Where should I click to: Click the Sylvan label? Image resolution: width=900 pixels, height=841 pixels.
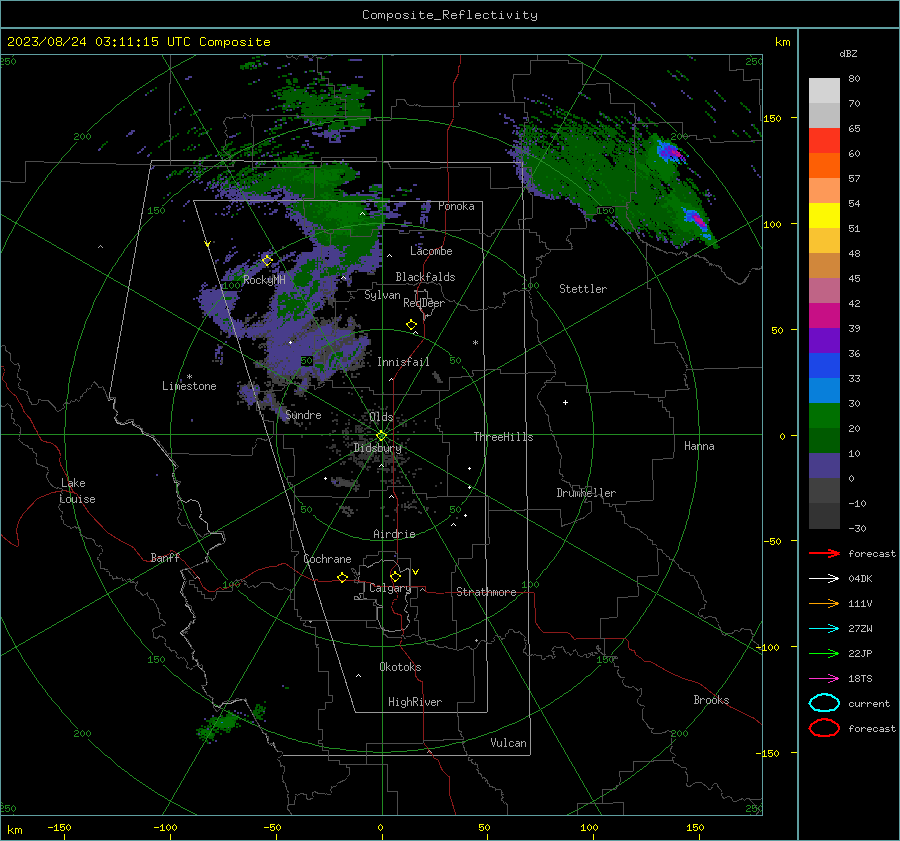tap(382, 295)
